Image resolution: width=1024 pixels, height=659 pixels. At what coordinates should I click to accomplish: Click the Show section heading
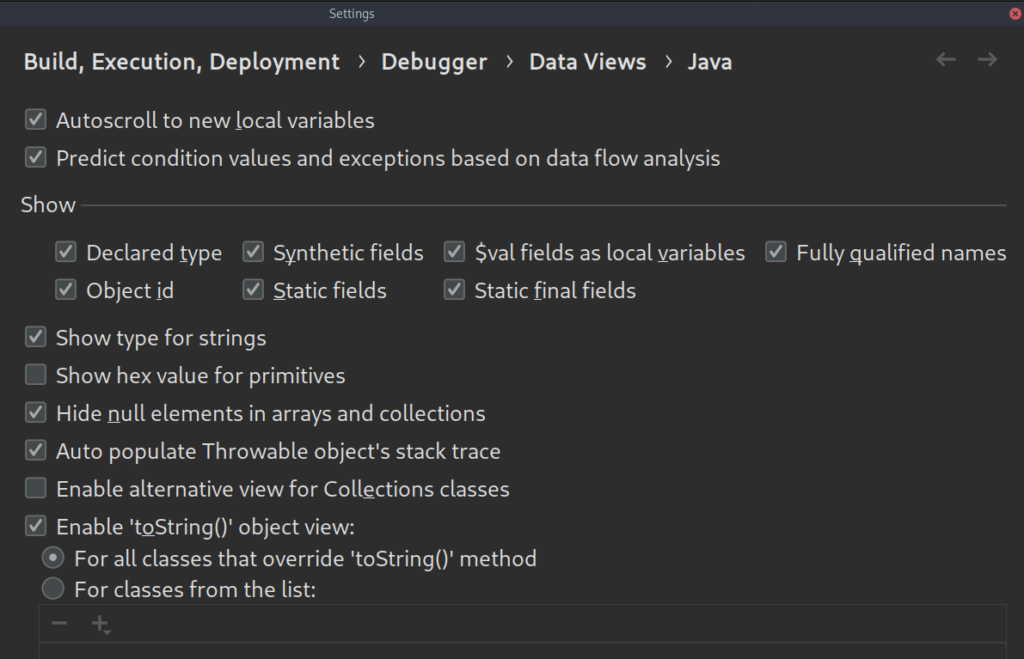coord(48,205)
